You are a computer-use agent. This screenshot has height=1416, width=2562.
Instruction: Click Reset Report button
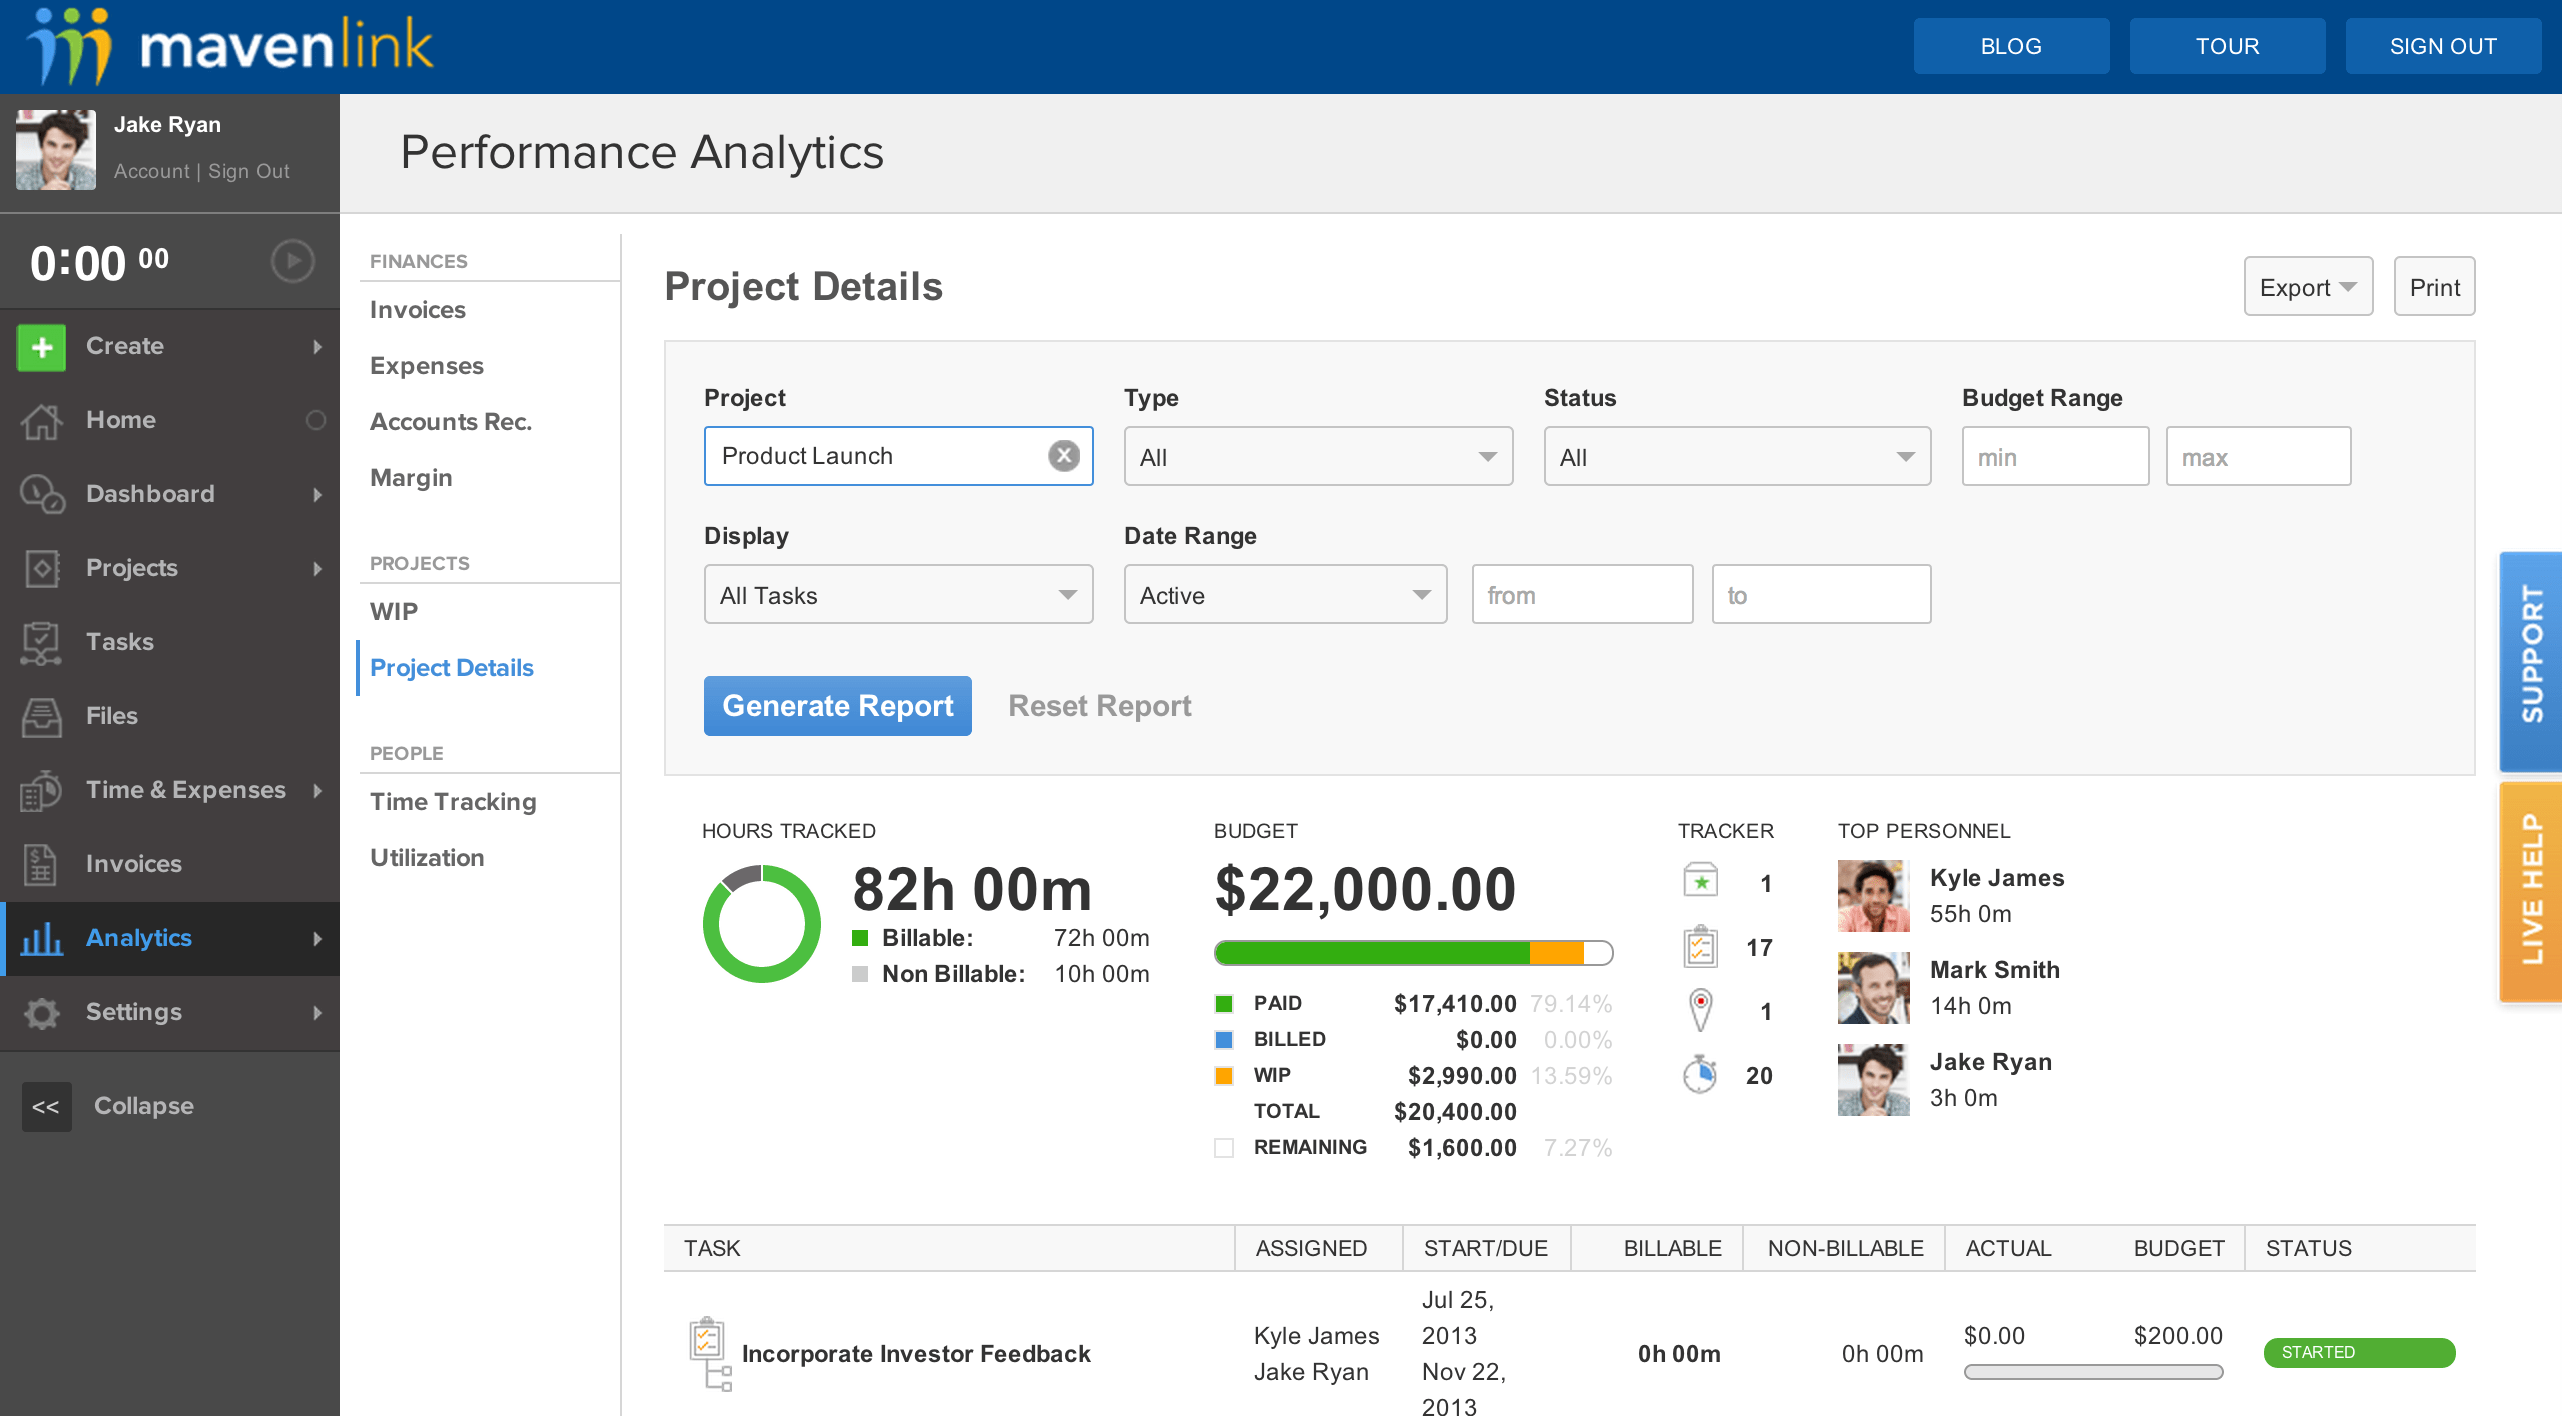click(x=1100, y=706)
